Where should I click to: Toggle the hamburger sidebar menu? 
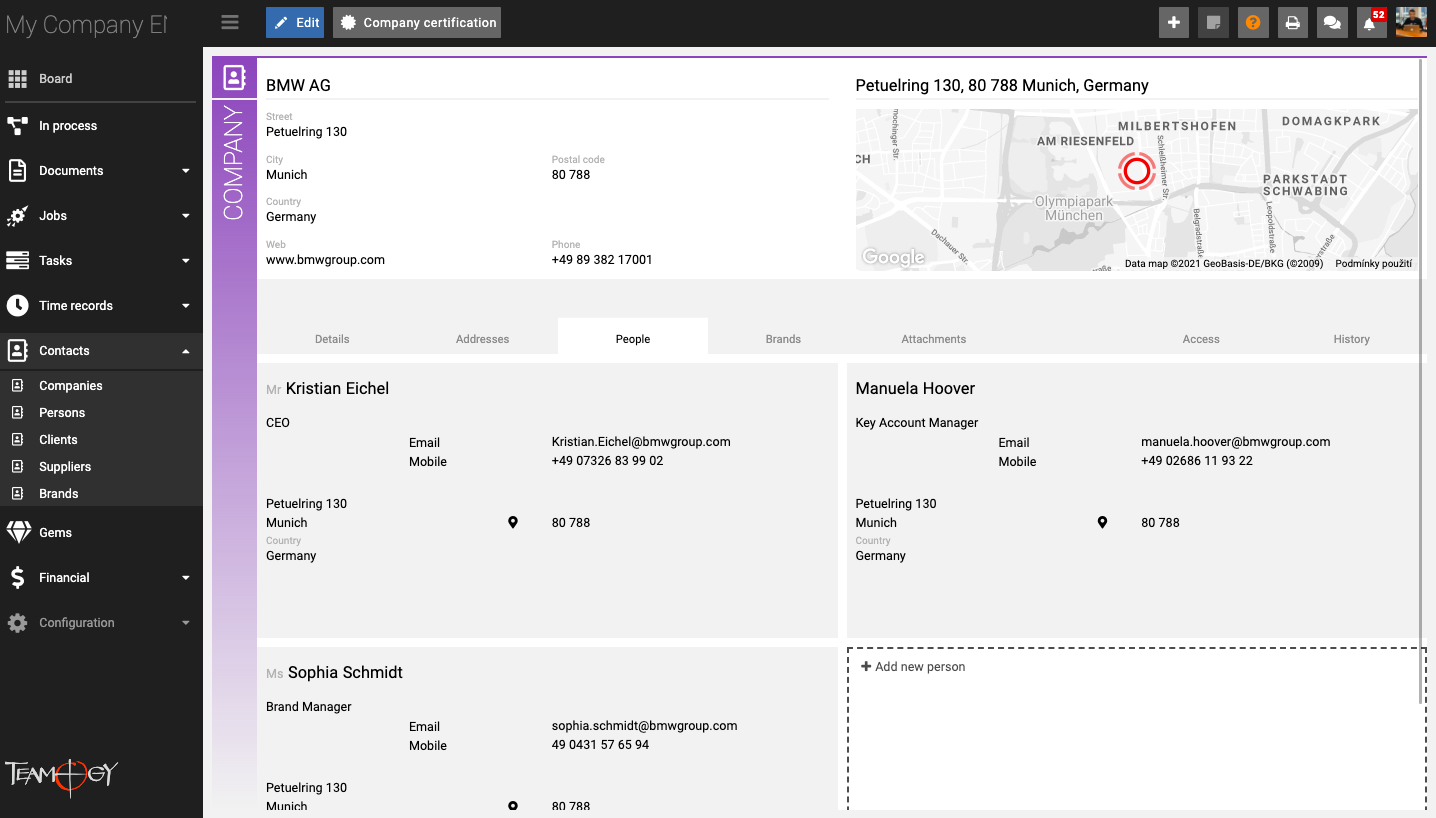pyautogui.click(x=230, y=22)
